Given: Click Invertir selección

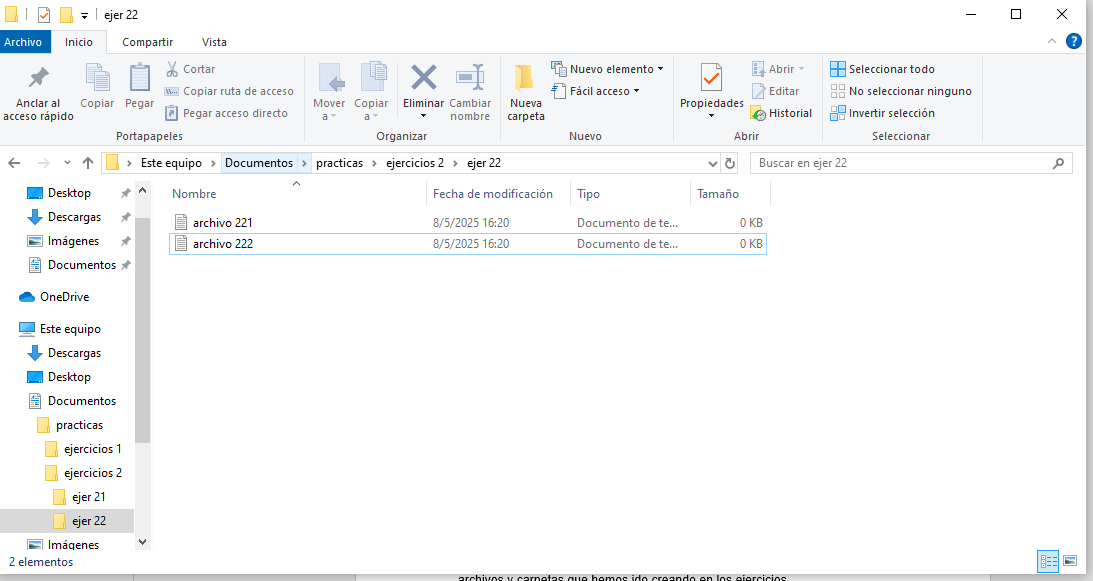Looking at the screenshot, I should pyautogui.click(x=891, y=113).
